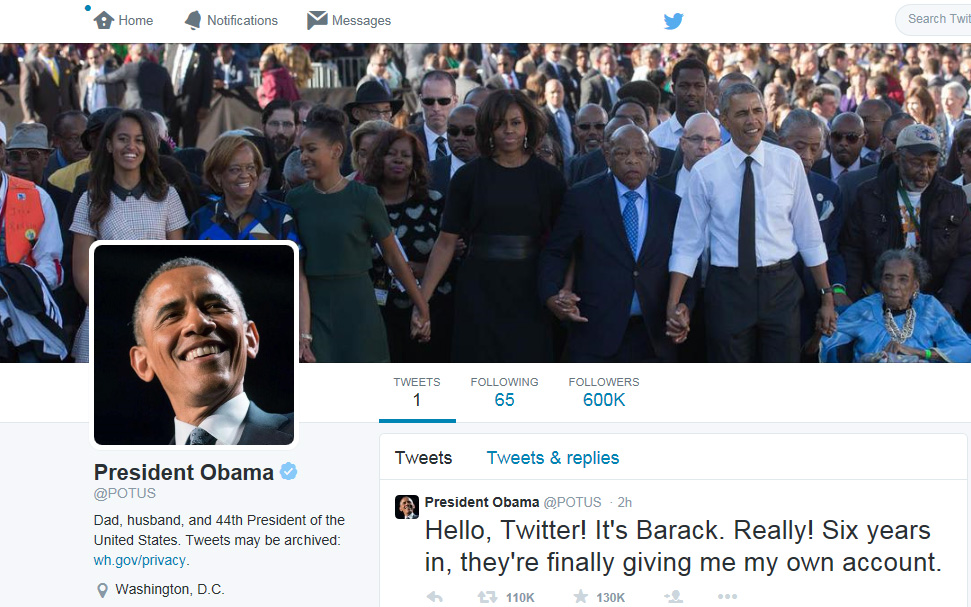The width and height of the screenshot is (971, 607).
Task: Click the verified badge next to President Obama
Action: [289, 471]
